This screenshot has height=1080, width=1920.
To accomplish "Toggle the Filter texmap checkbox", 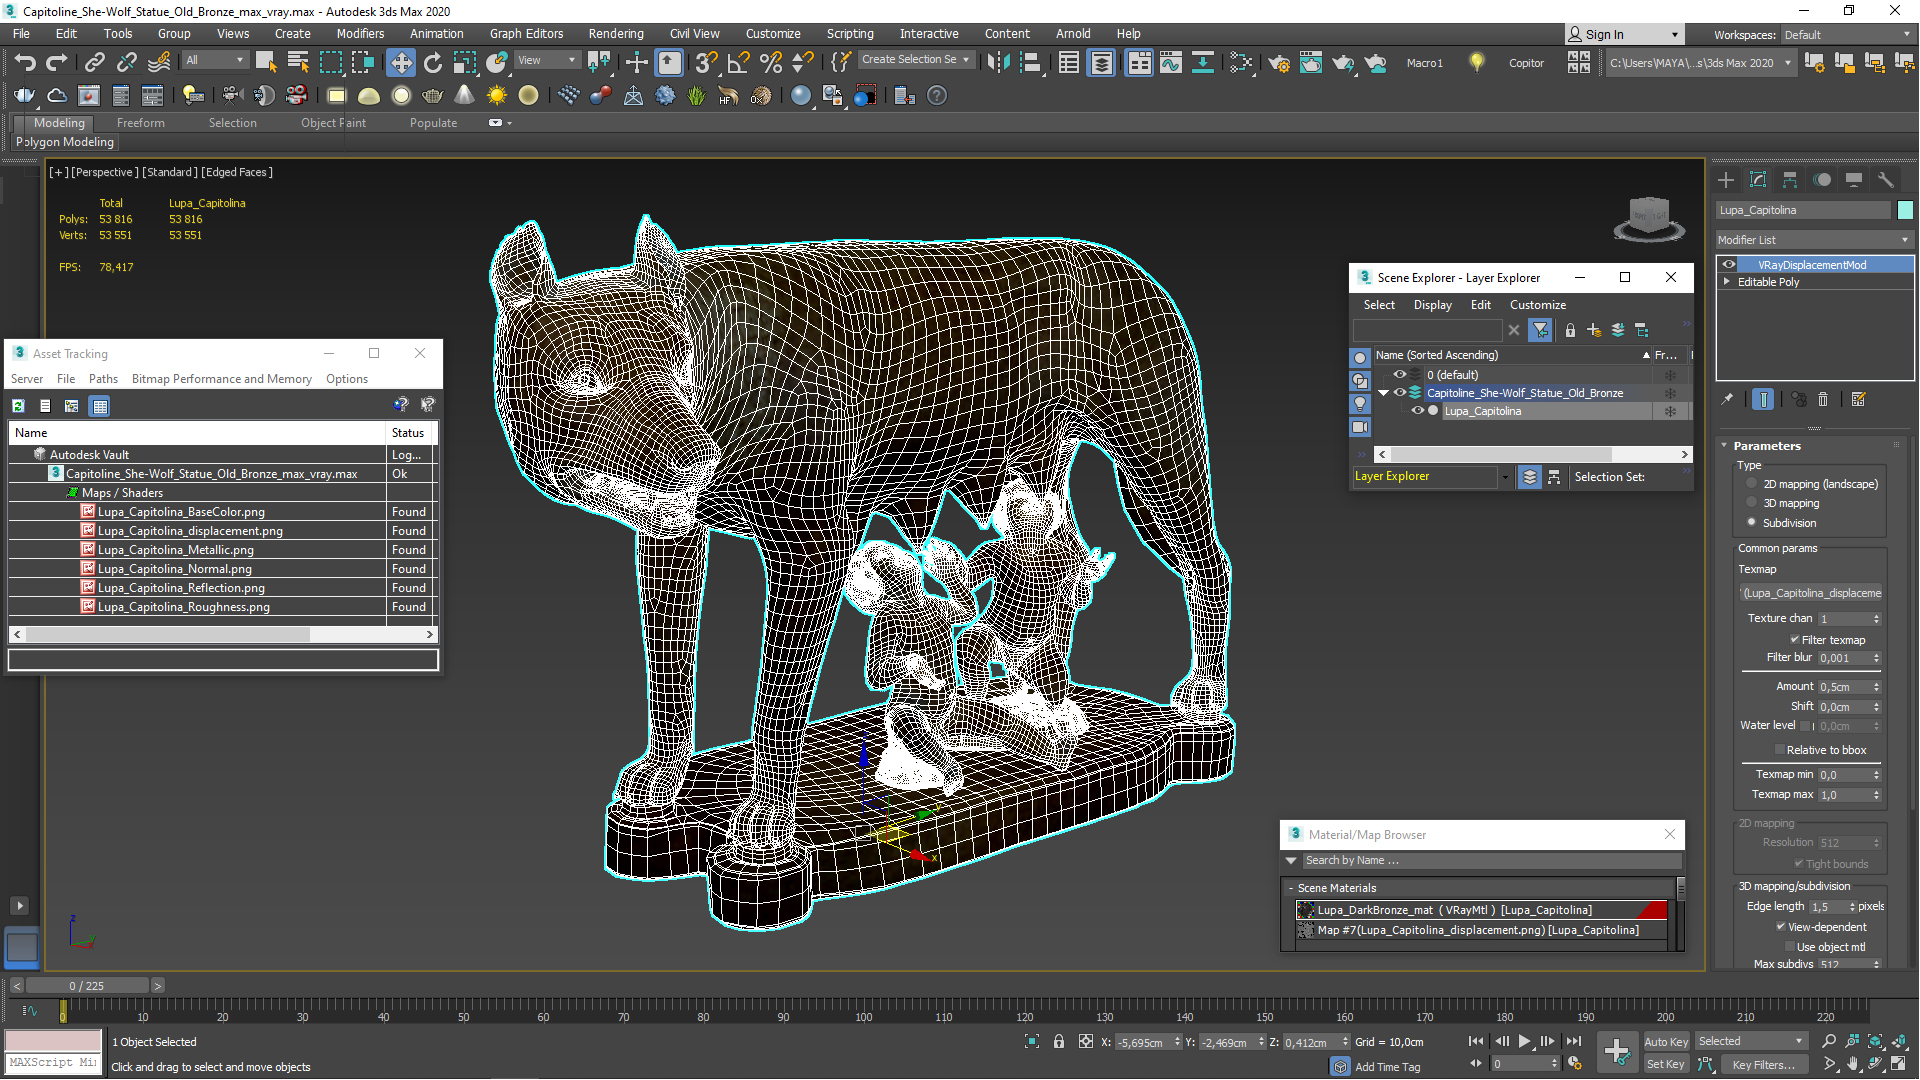I will pos(1795,640).
